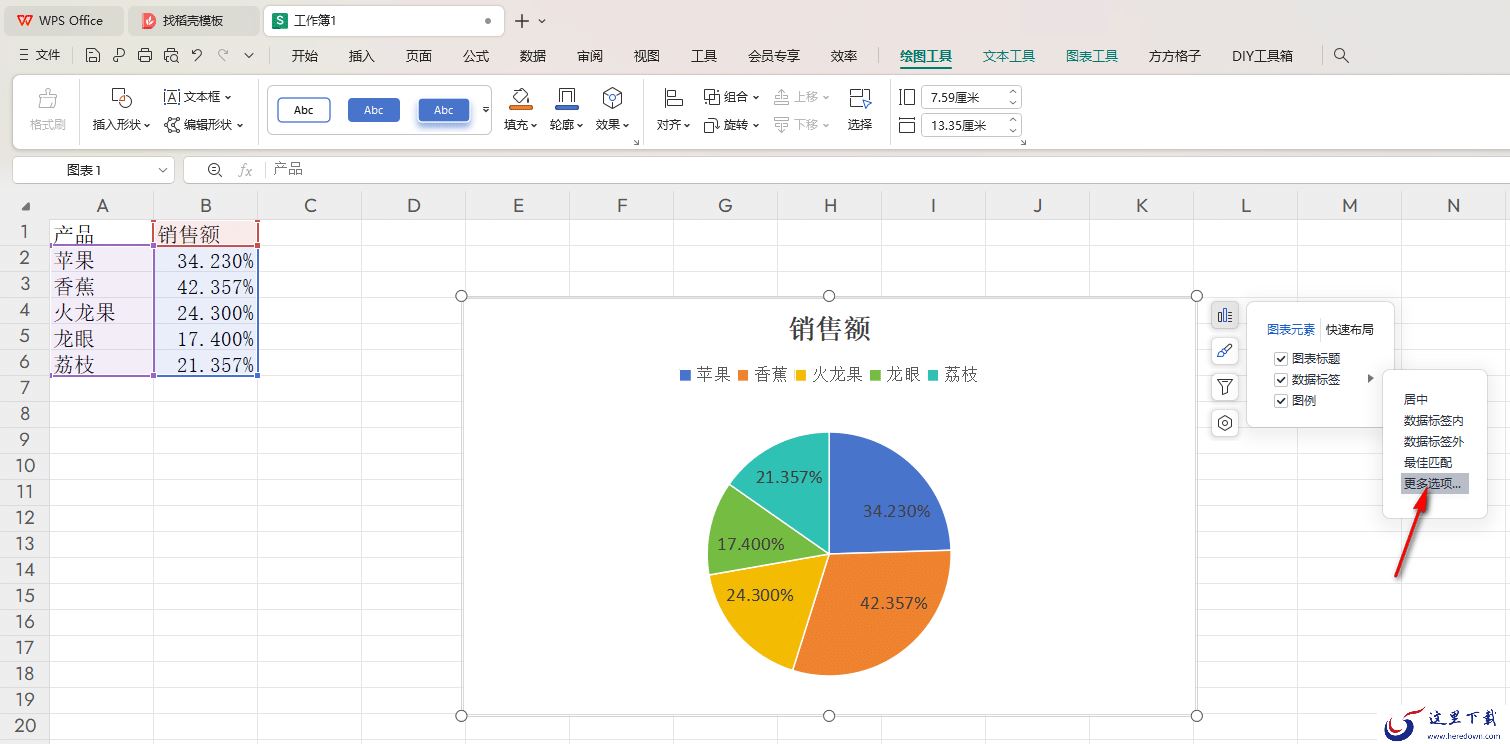Select 居中 data label position
This screenshot has height=744, width=1510.
click(x=1416, y=399)
